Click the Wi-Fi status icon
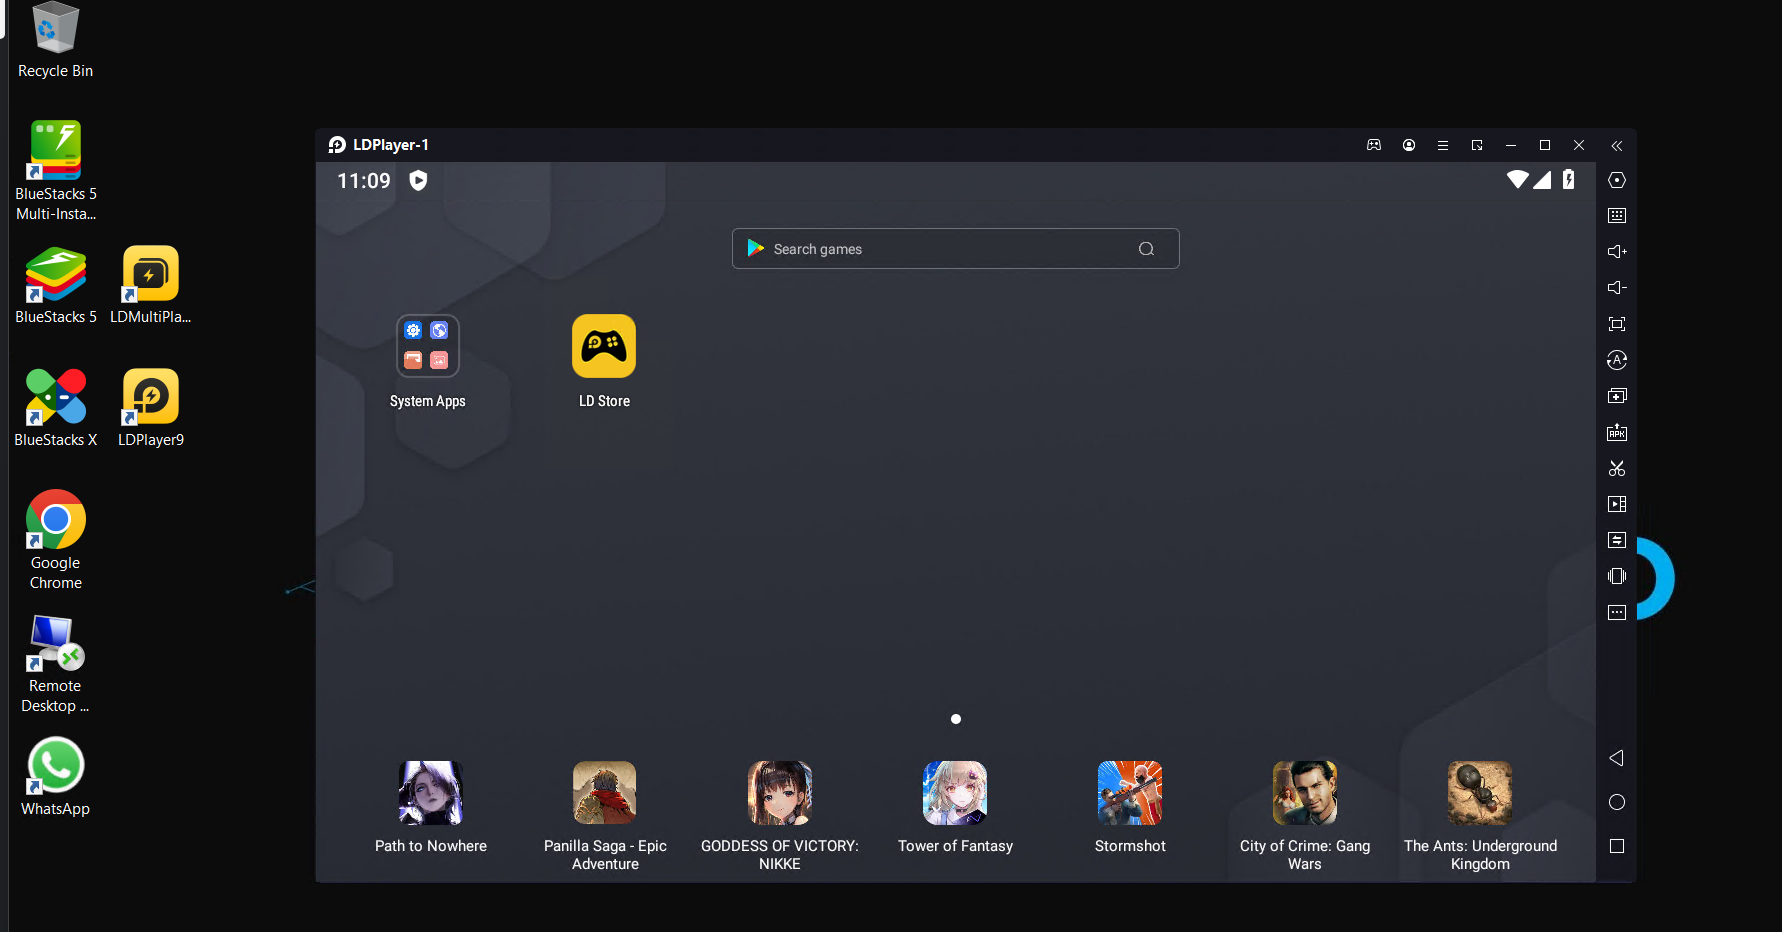This screenshot has width=1782, height=932. pyautogui.click(x=1518, y=179)
